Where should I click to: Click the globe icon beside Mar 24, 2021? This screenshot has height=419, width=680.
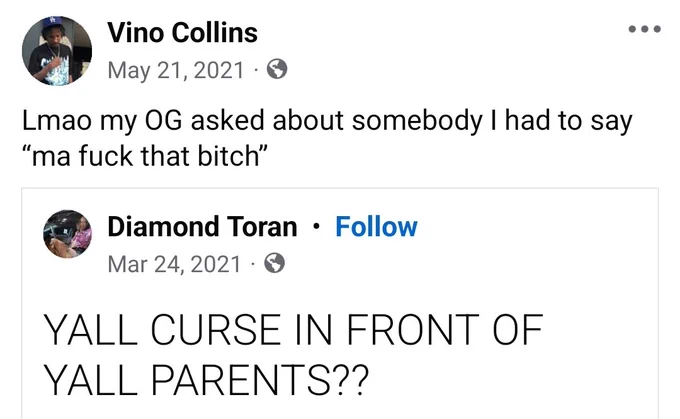[275, 263]
